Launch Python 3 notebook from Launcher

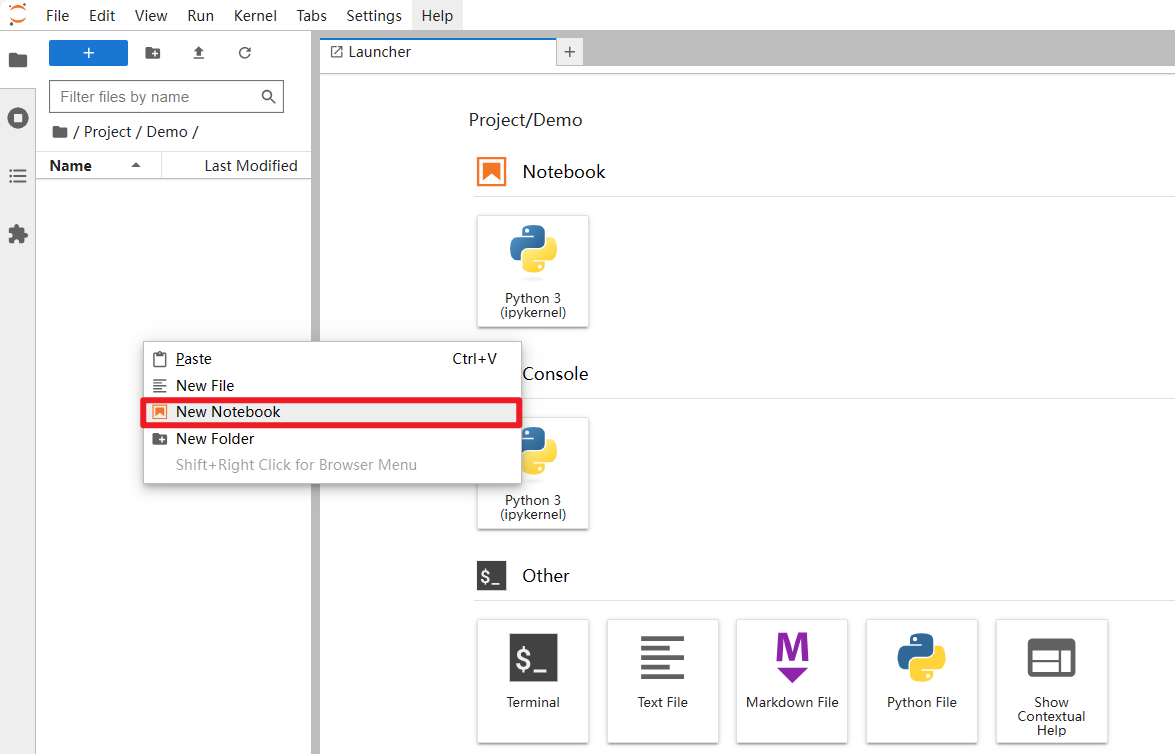(x=533, y=270)
